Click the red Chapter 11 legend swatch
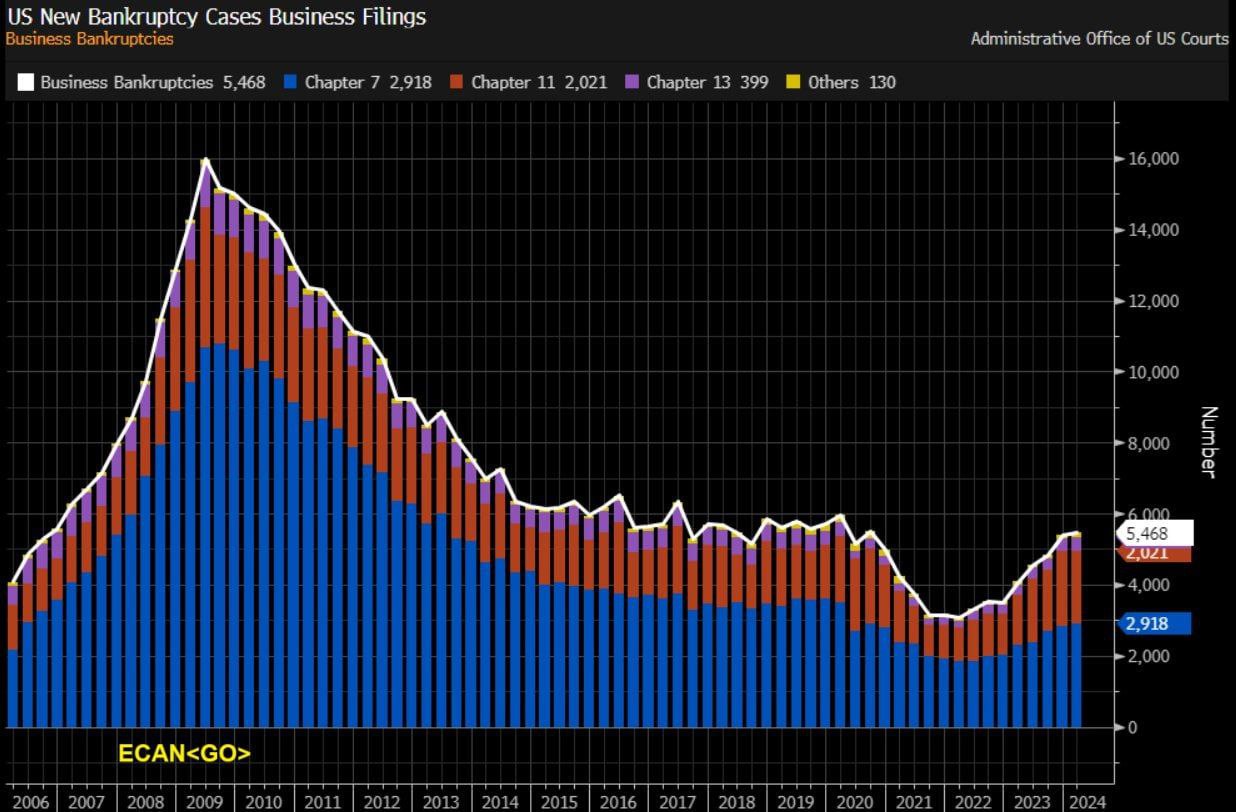Viewport: 1236px width, 812px height. pyautogui.click(x=456, y=83)
